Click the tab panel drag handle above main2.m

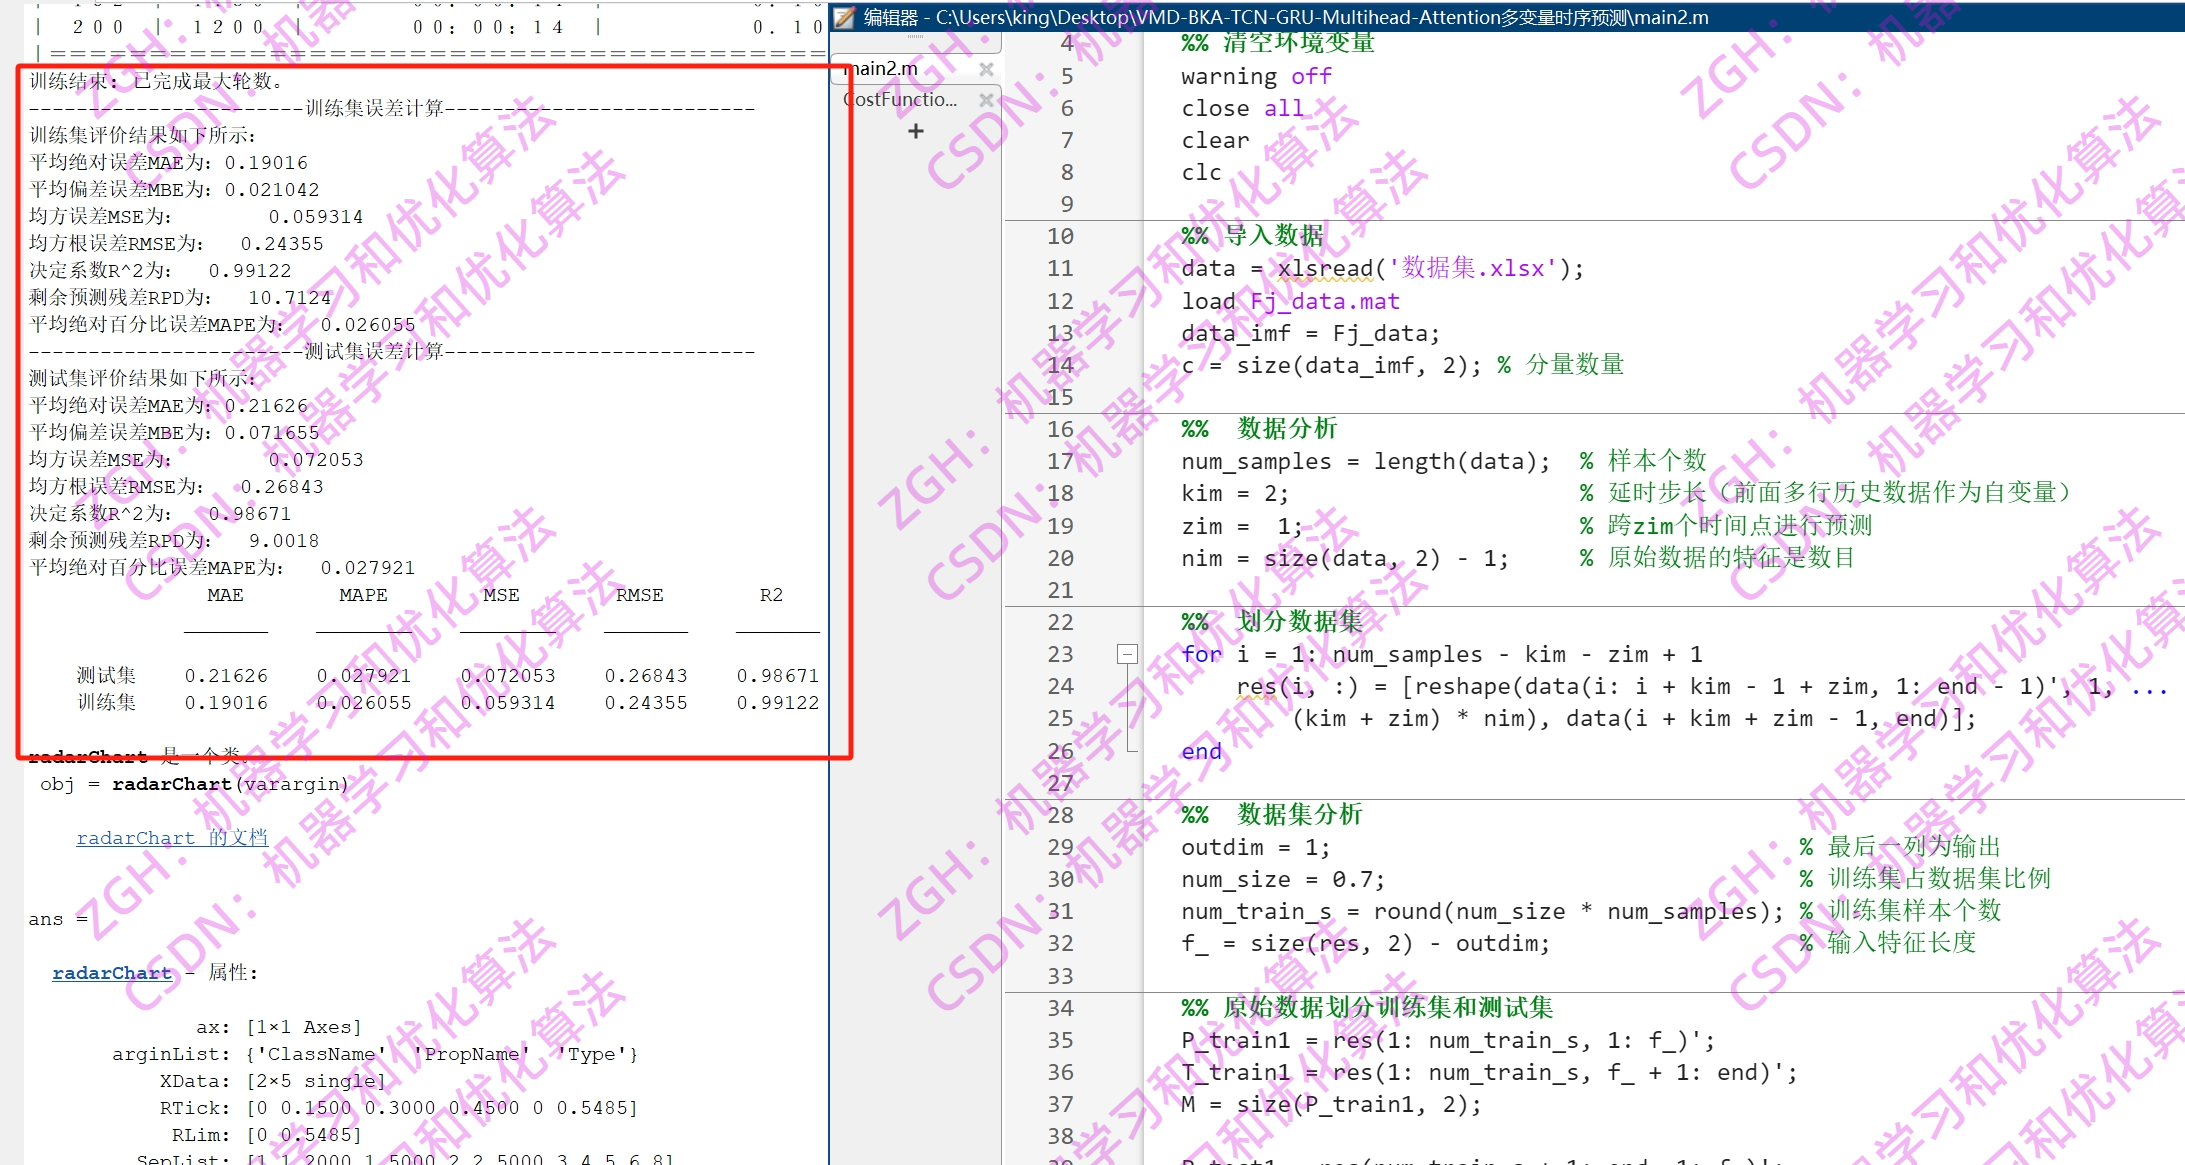pos(915,37)
